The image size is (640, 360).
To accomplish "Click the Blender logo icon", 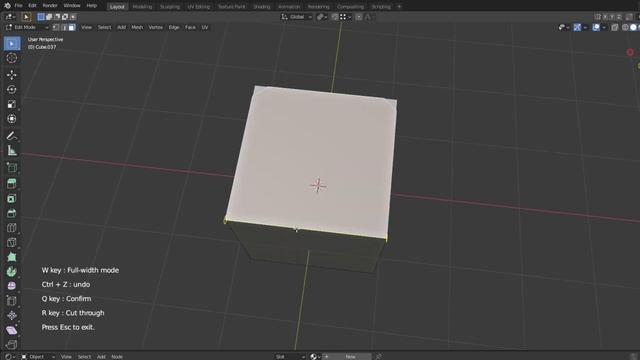I will [x=7, y=6].
